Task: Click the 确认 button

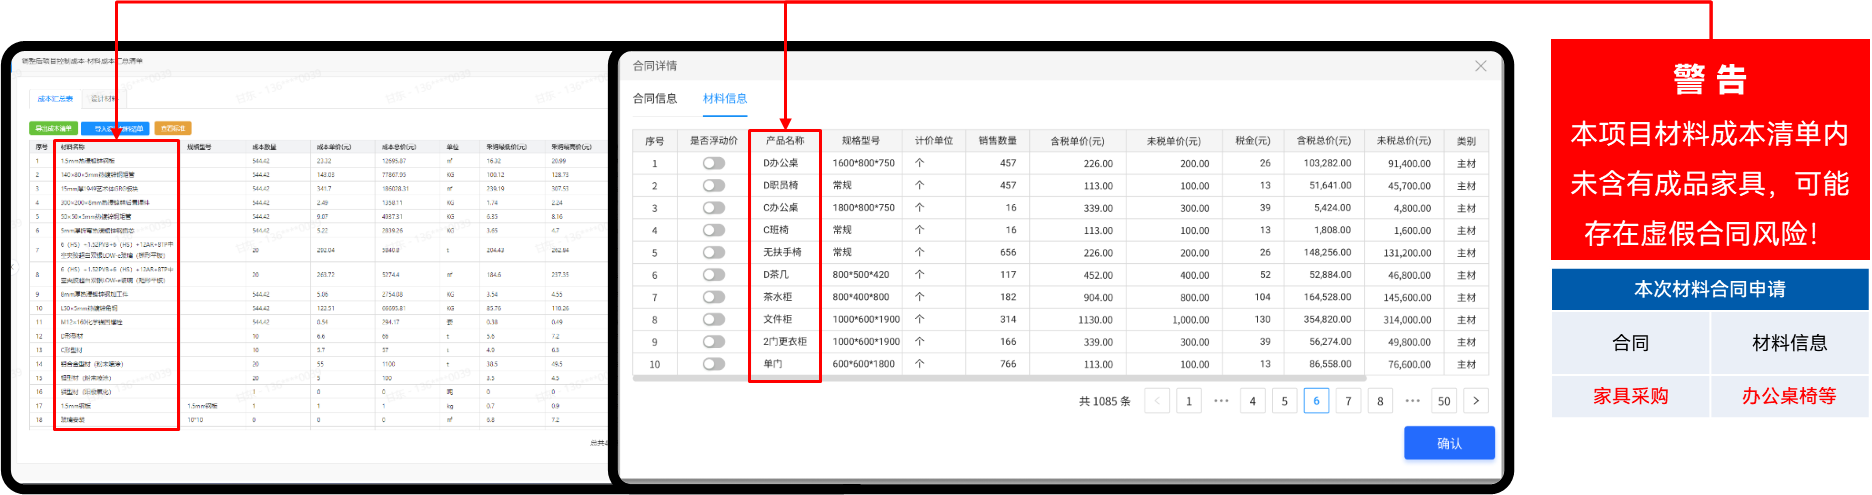Action: (x=1449, y=443)
